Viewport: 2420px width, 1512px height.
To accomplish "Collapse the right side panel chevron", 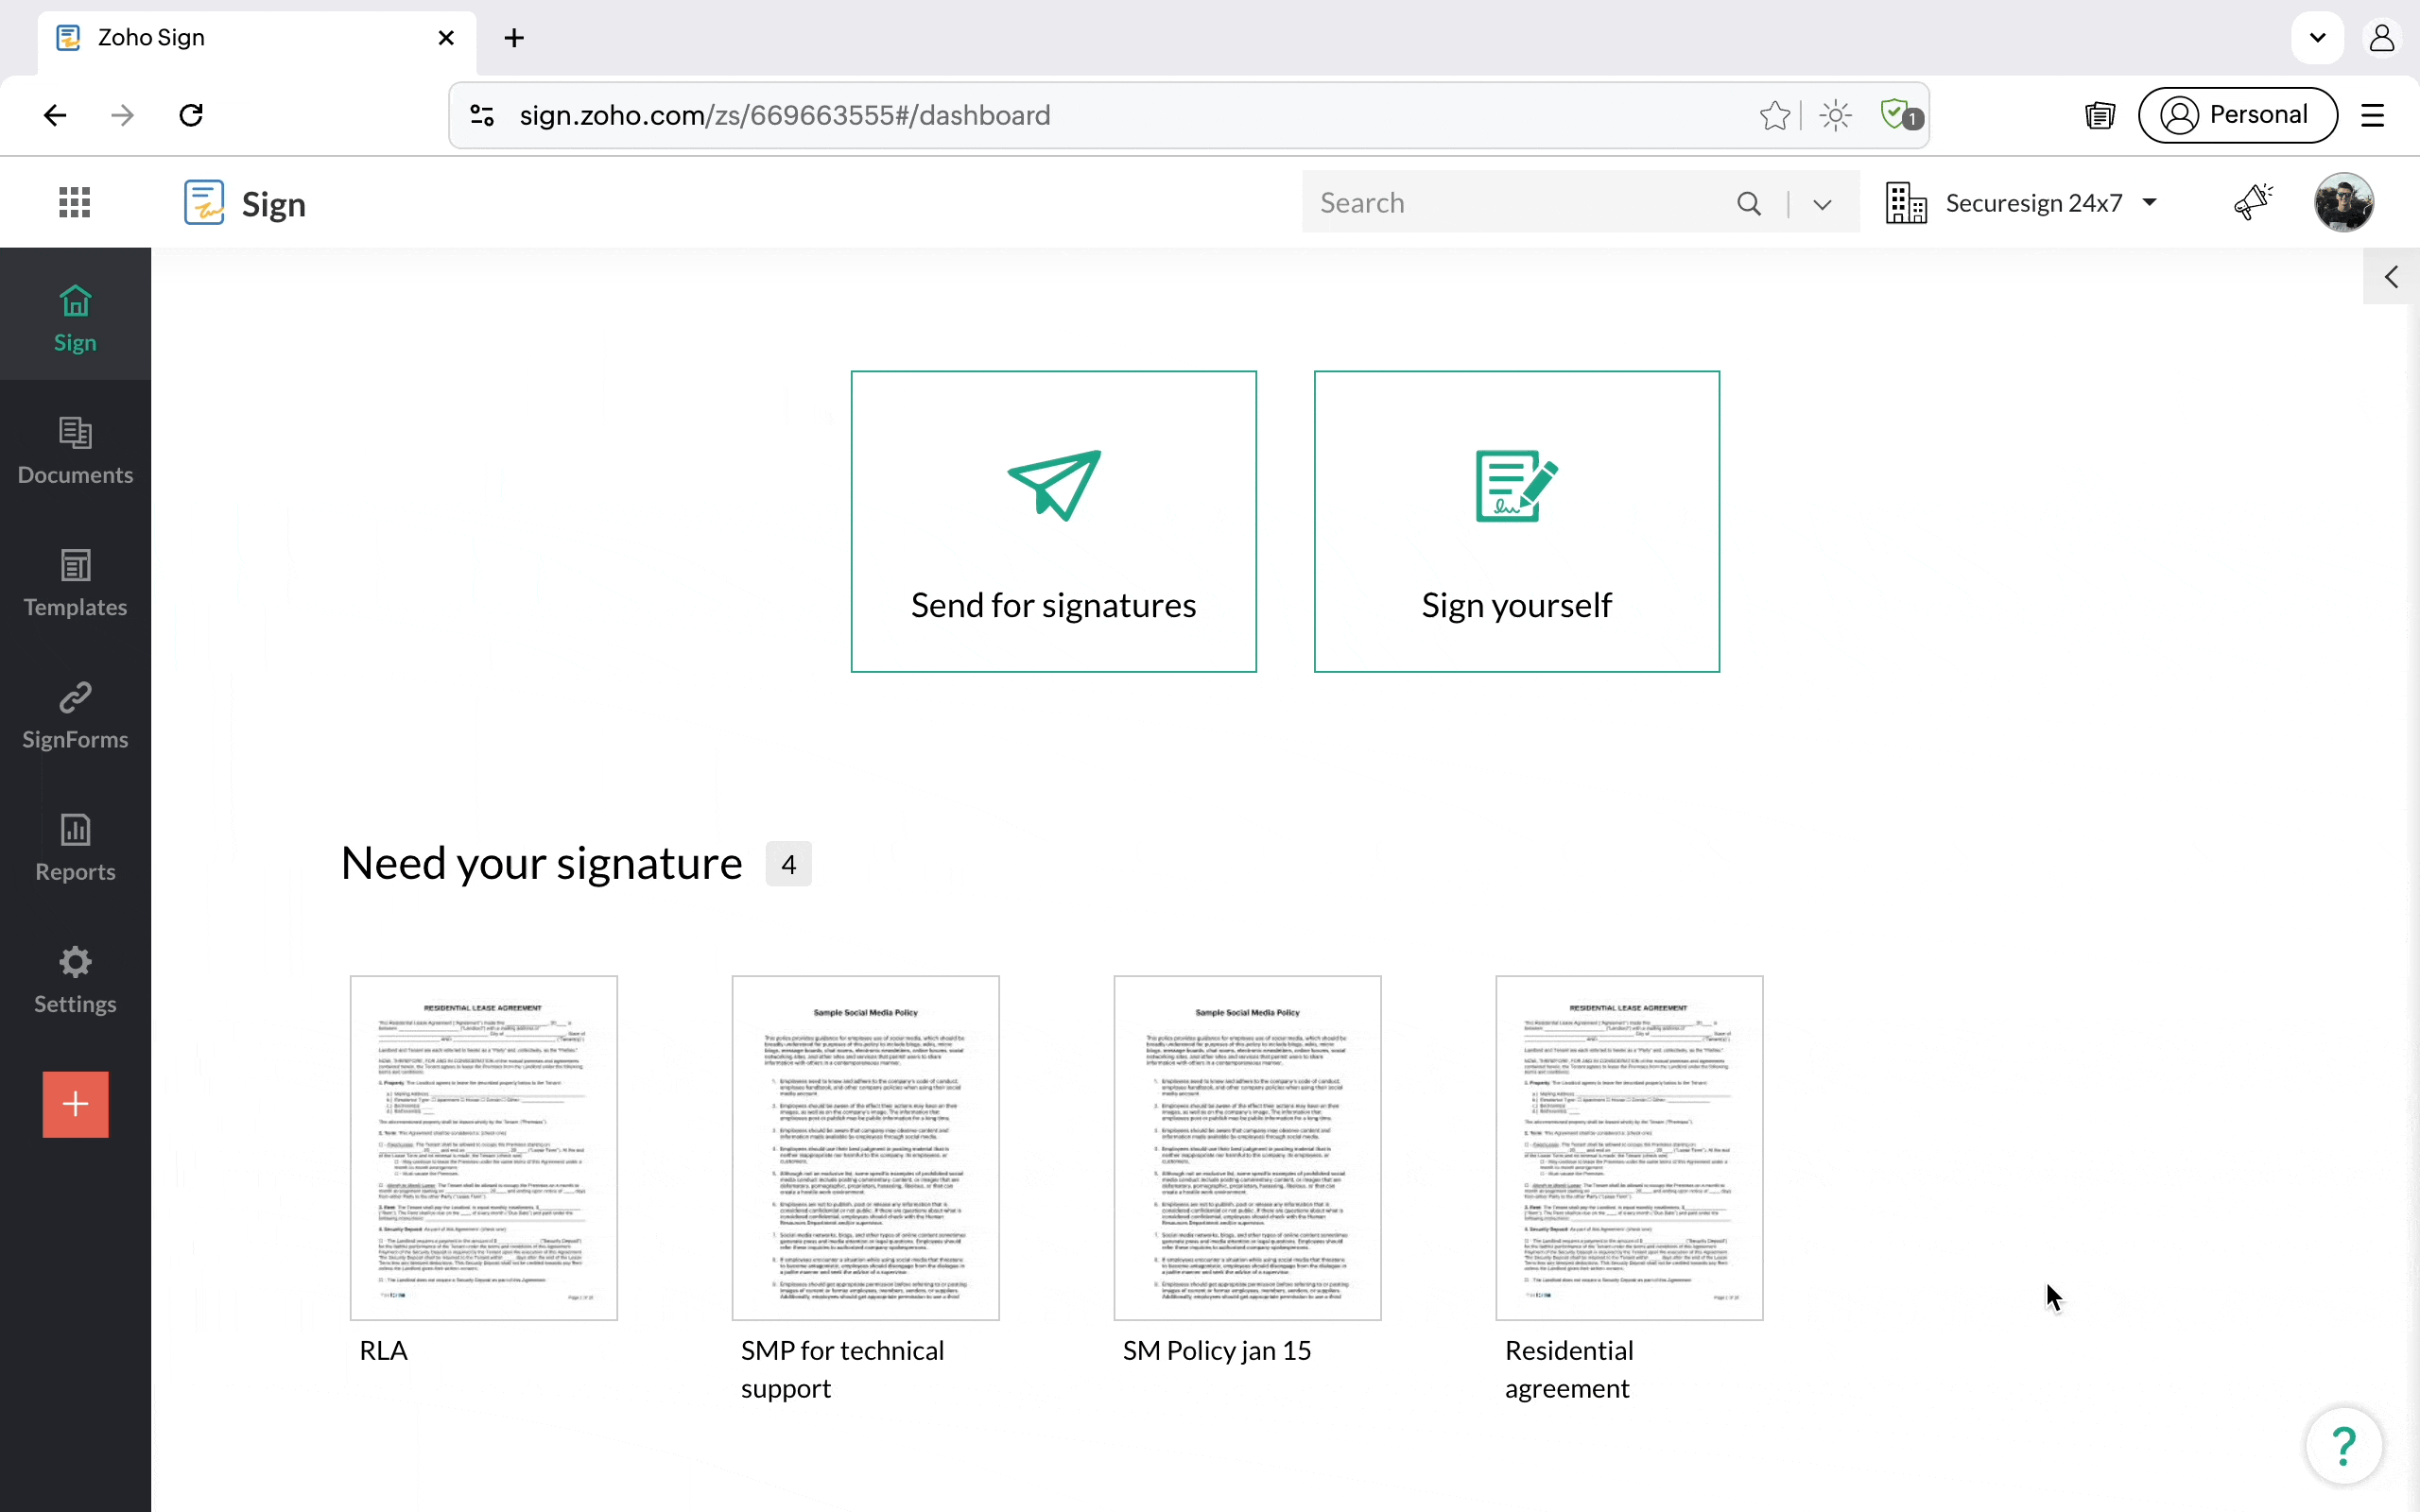I will (2391, 277).
